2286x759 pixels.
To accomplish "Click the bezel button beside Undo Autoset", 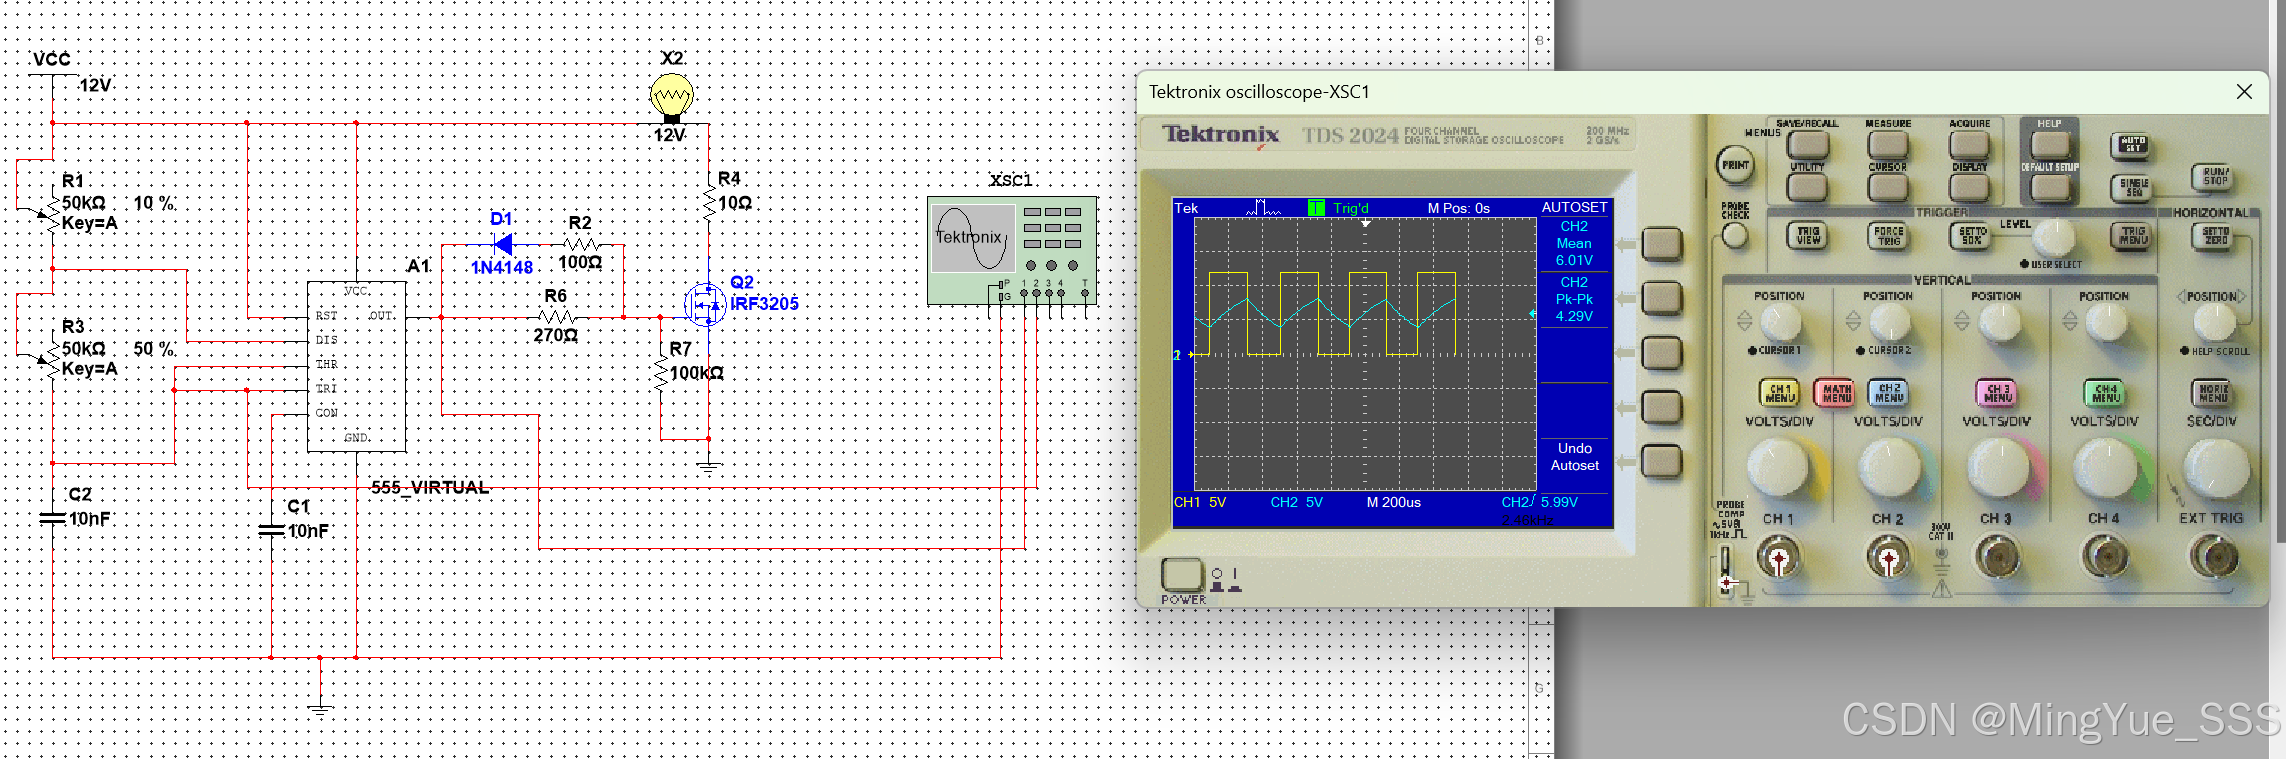I will (x=1662, y=461).
